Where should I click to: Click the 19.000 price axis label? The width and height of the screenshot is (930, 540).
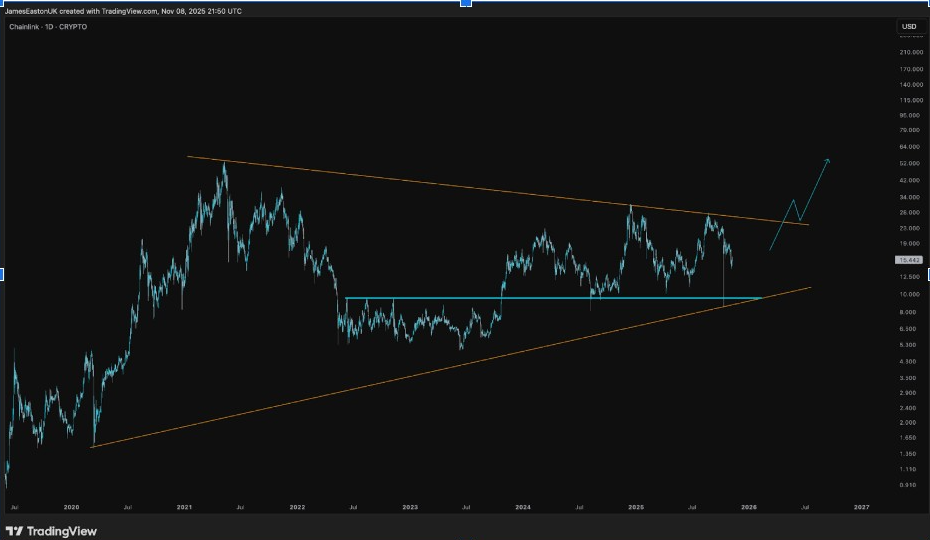[911, 243]
